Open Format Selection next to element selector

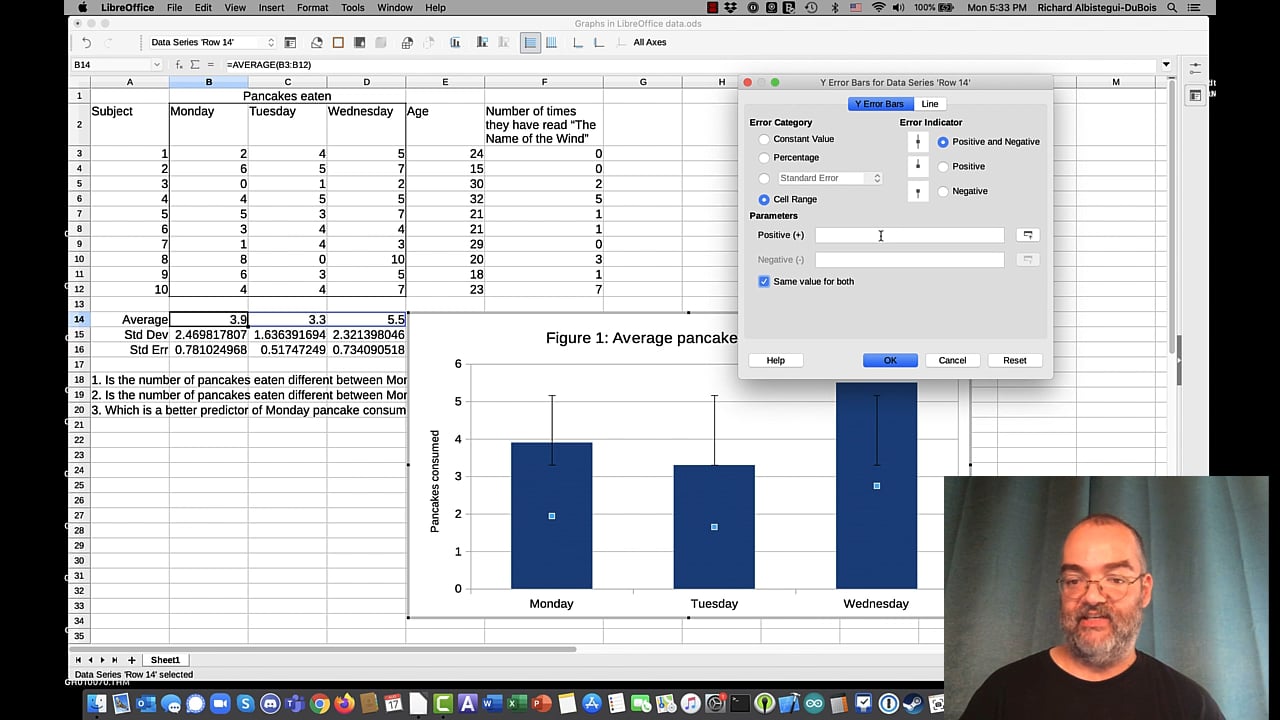tap(290, 43)
